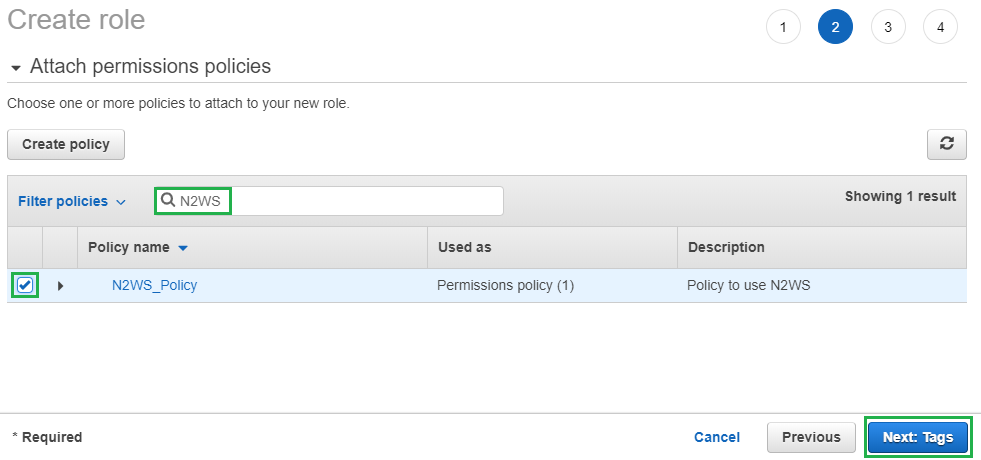Sort by the Policy name column arrow
This screenshot has width=981, height=460.
point(183,248)
